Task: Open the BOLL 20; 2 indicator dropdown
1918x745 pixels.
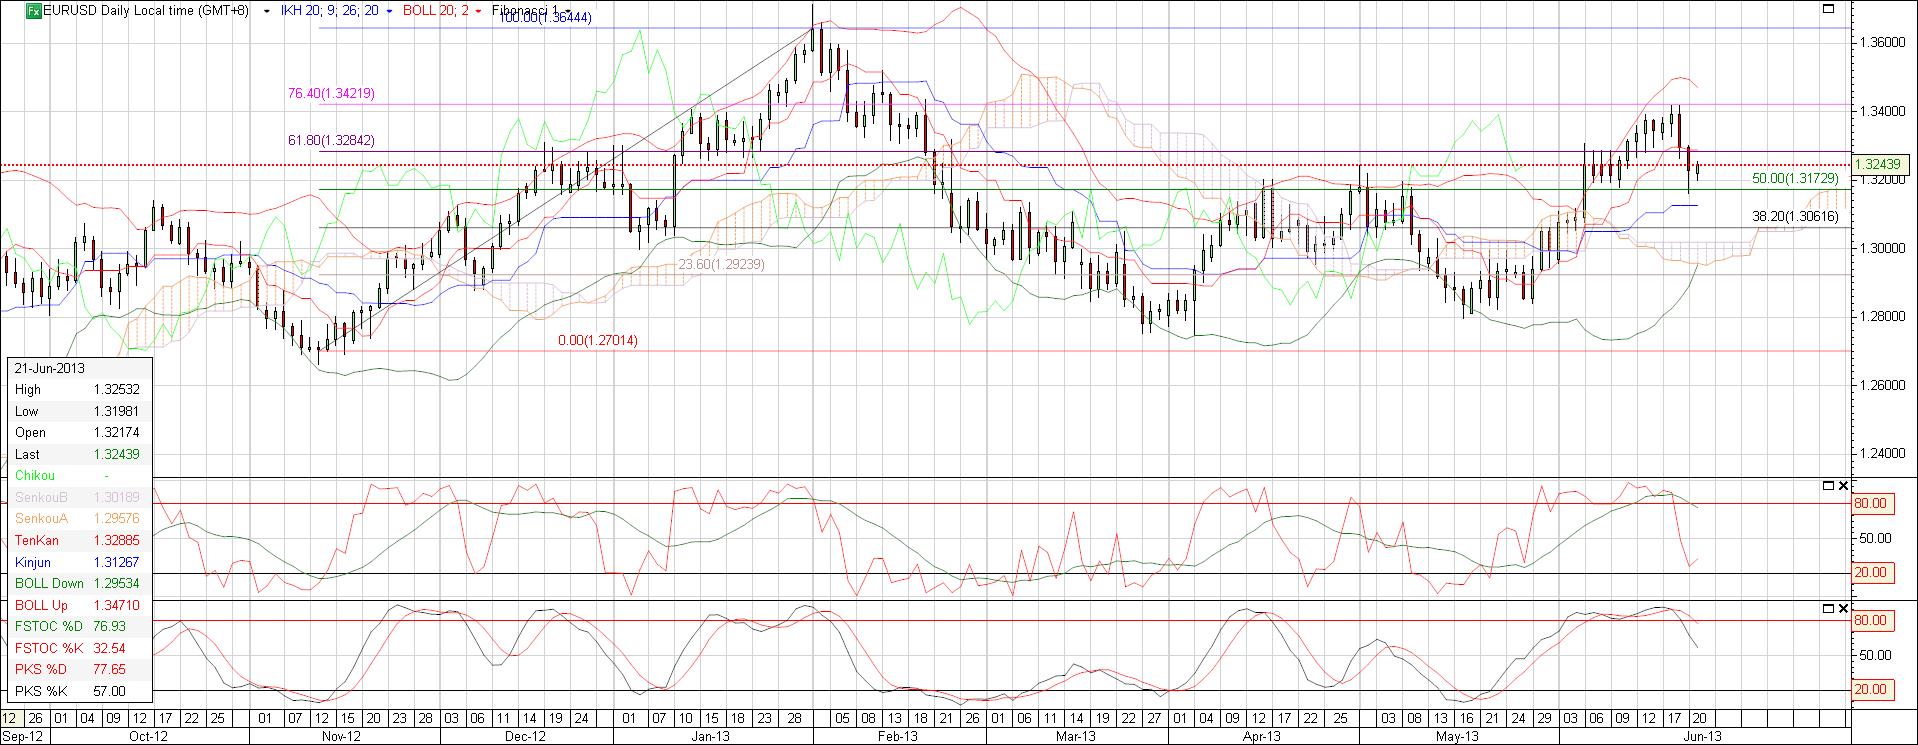Action: (479, 11)
